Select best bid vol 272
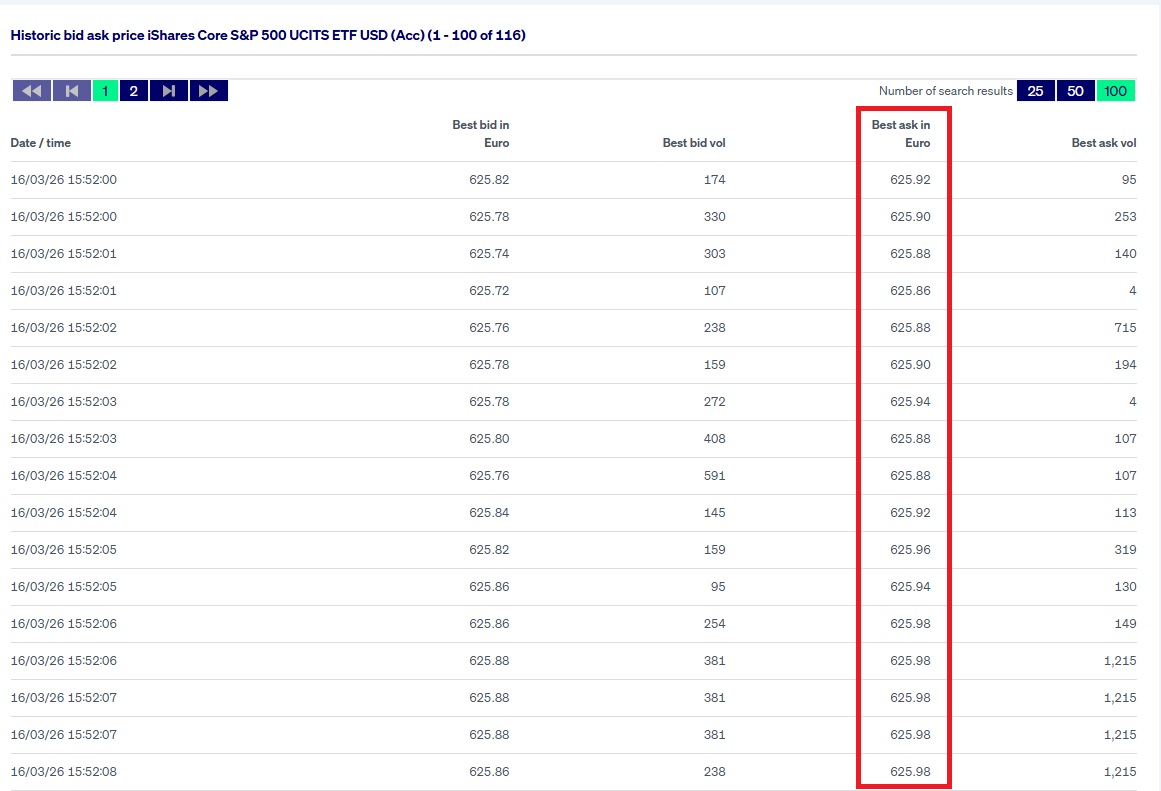Screen dimensions: 1161x791 (x=715, y=401)
